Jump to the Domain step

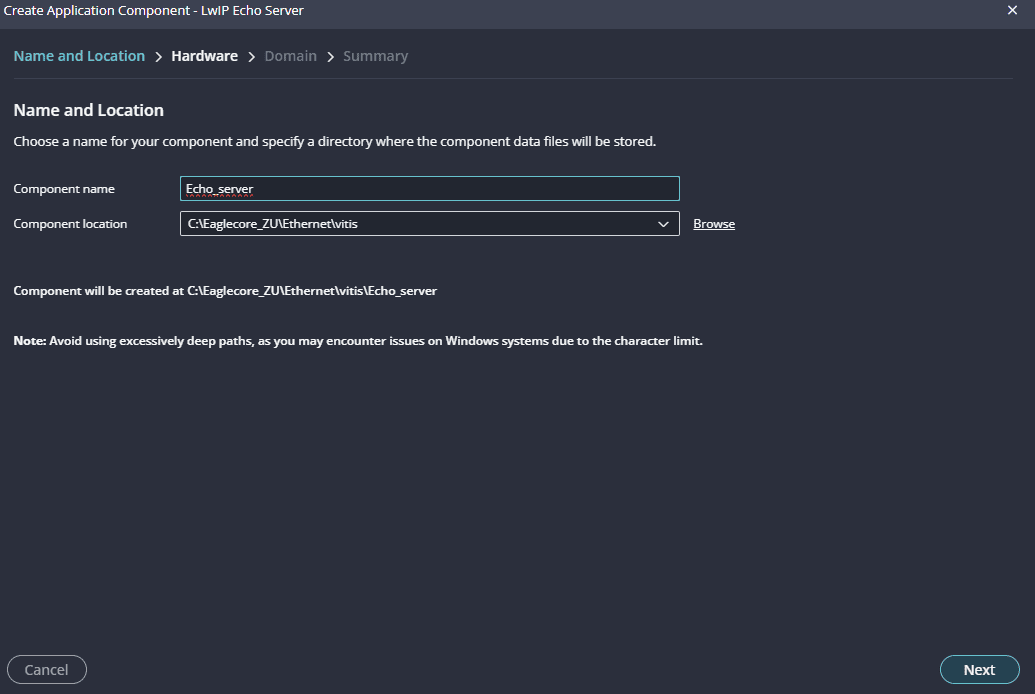tap(290, 56)
